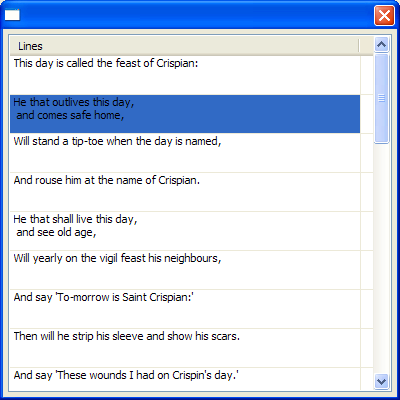400x400 pixels.
Task: Select row 'Will yearly on the vigil feast his neighbours'
Action: (x=185, y=270)
